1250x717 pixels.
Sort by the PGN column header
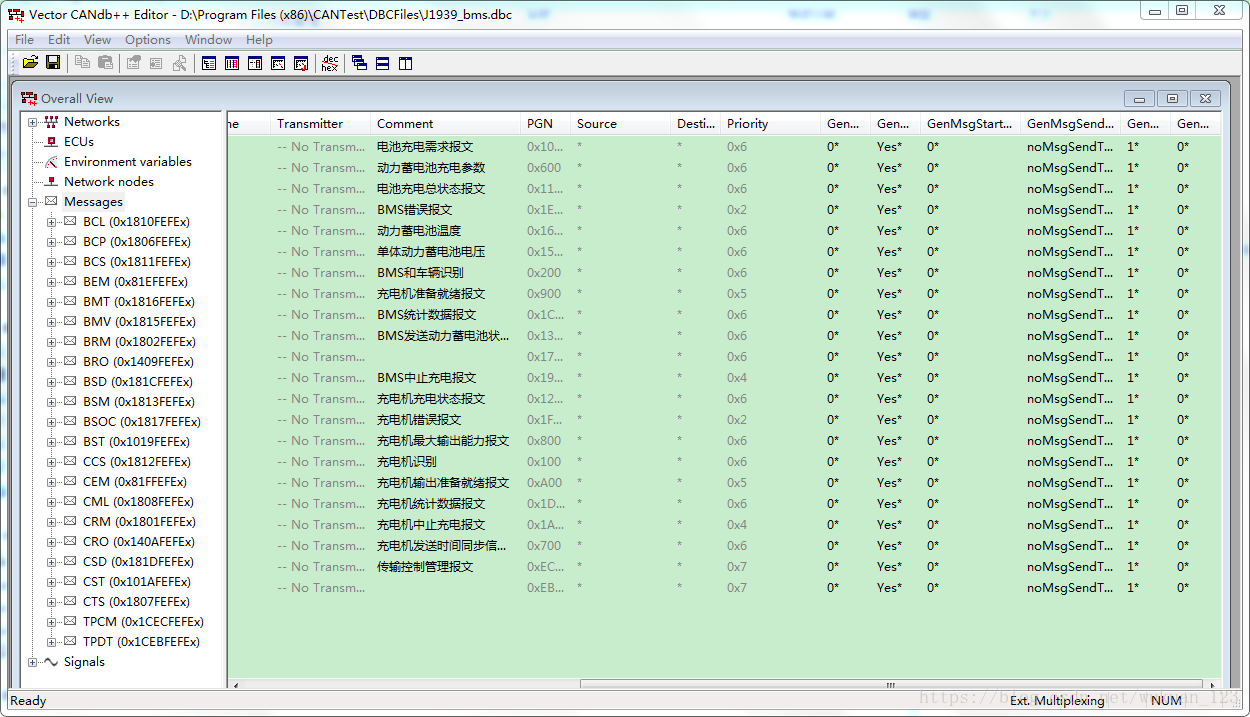pos(546,124)
